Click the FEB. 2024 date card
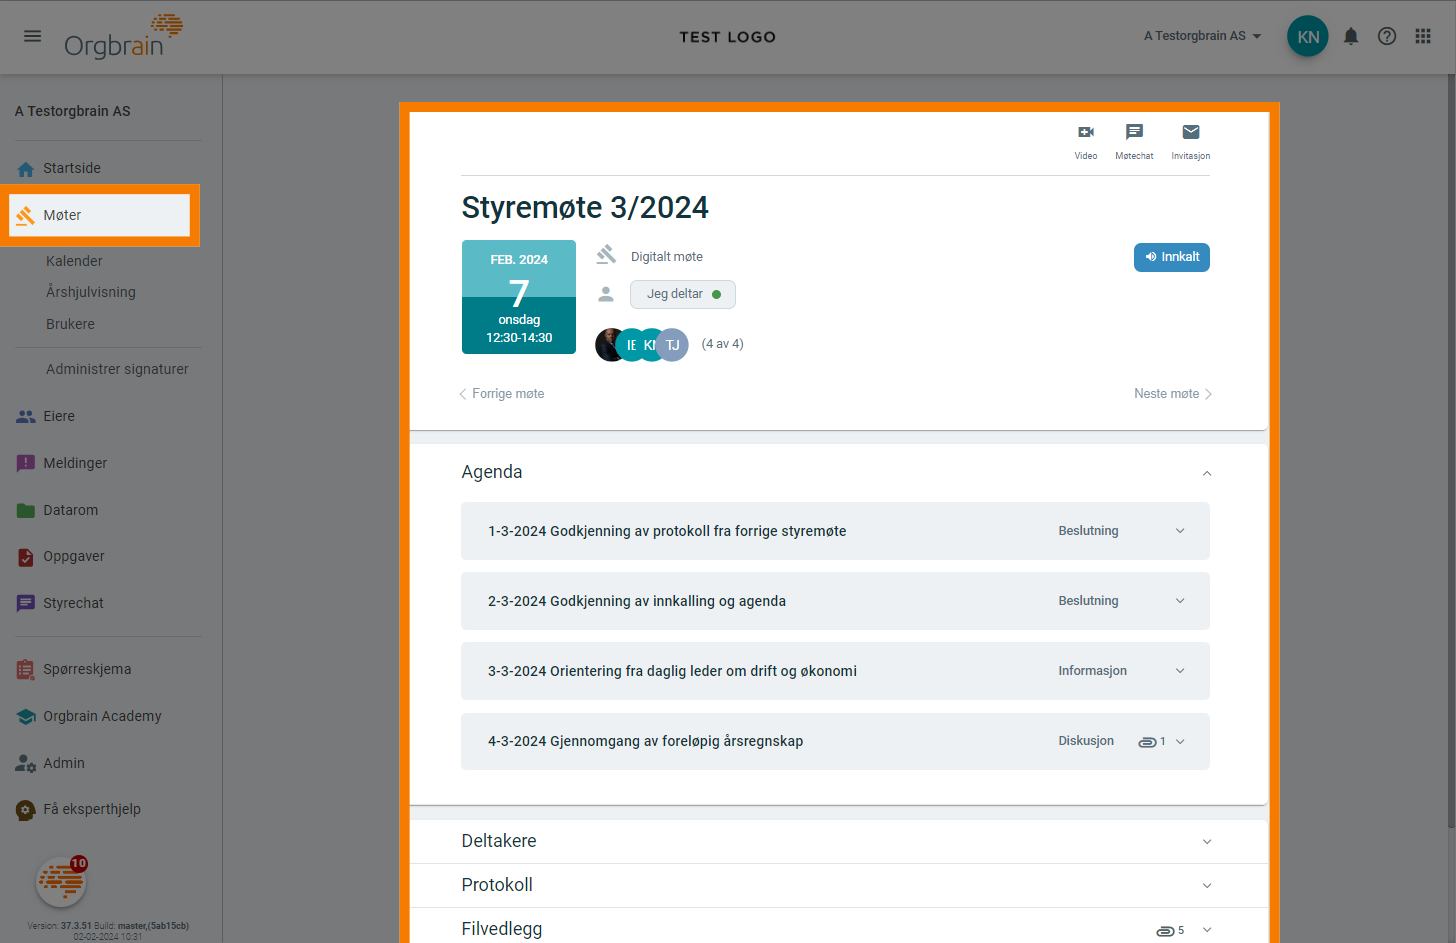Viewport: 1456px width, 943px height. [519, 297]
